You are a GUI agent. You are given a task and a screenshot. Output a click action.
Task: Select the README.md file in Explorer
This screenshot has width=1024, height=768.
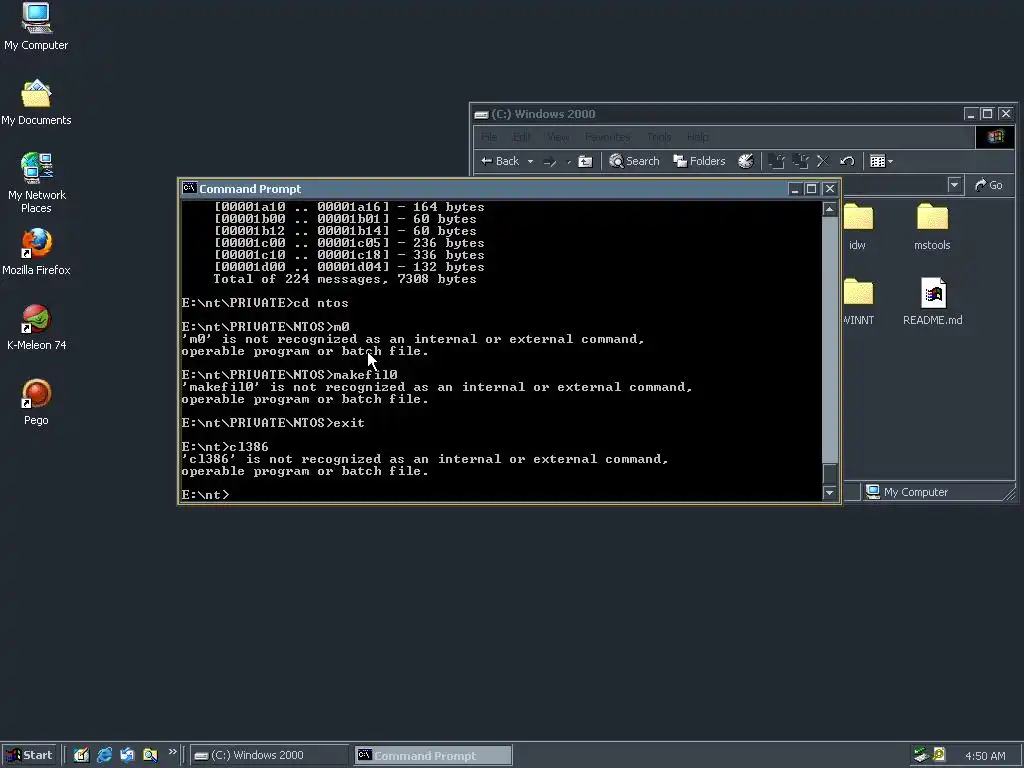[933, 301]
